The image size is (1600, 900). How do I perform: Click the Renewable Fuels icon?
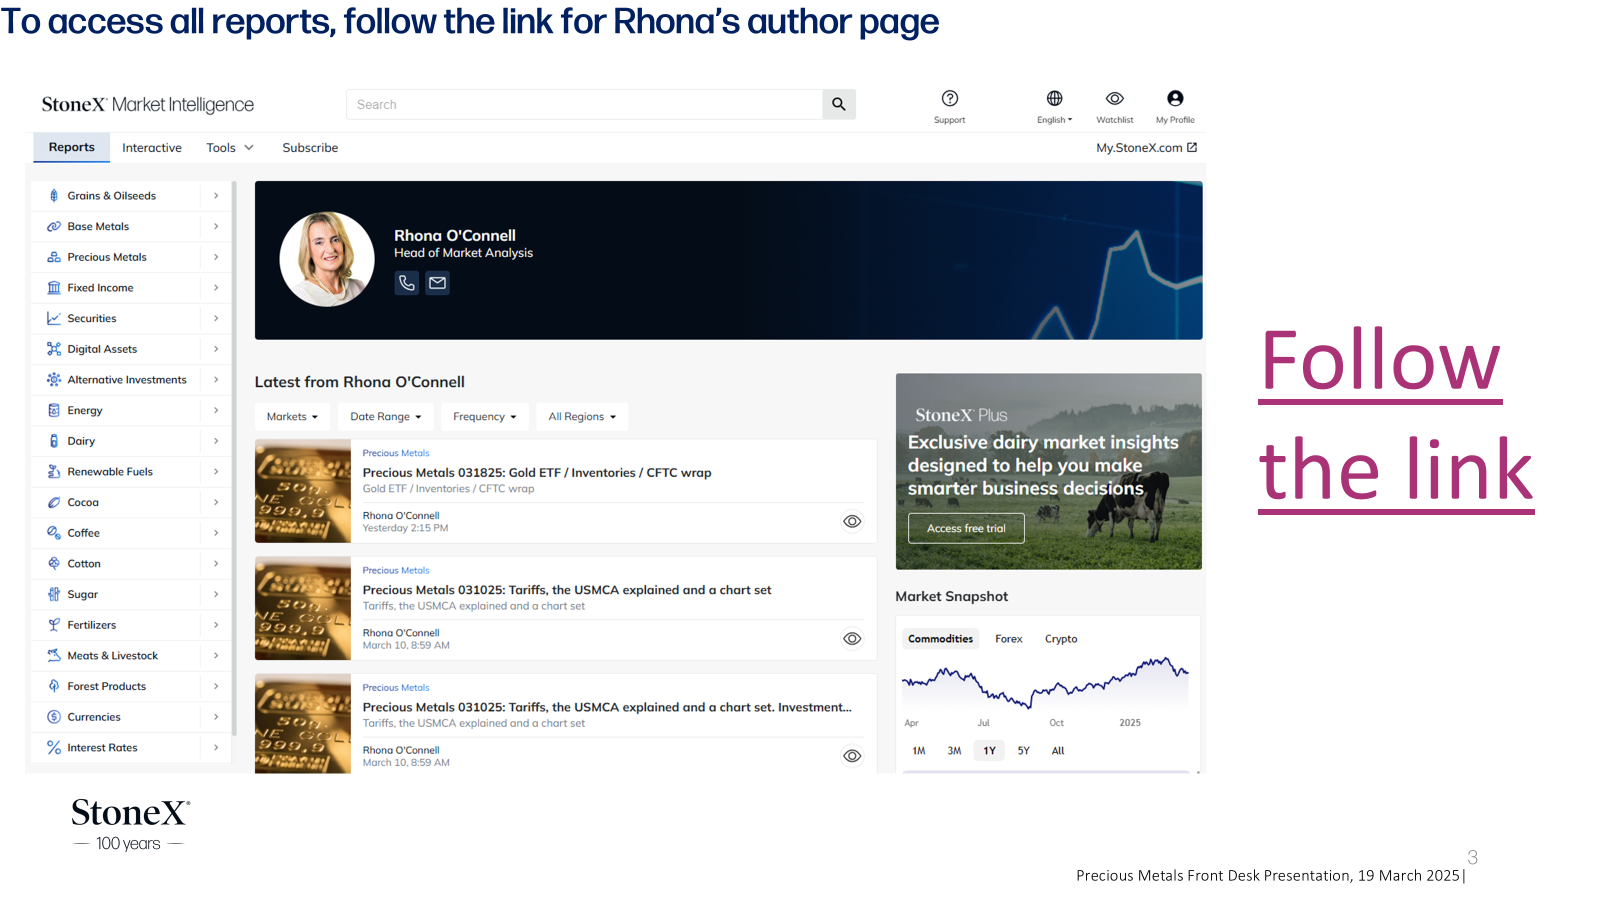54,472
